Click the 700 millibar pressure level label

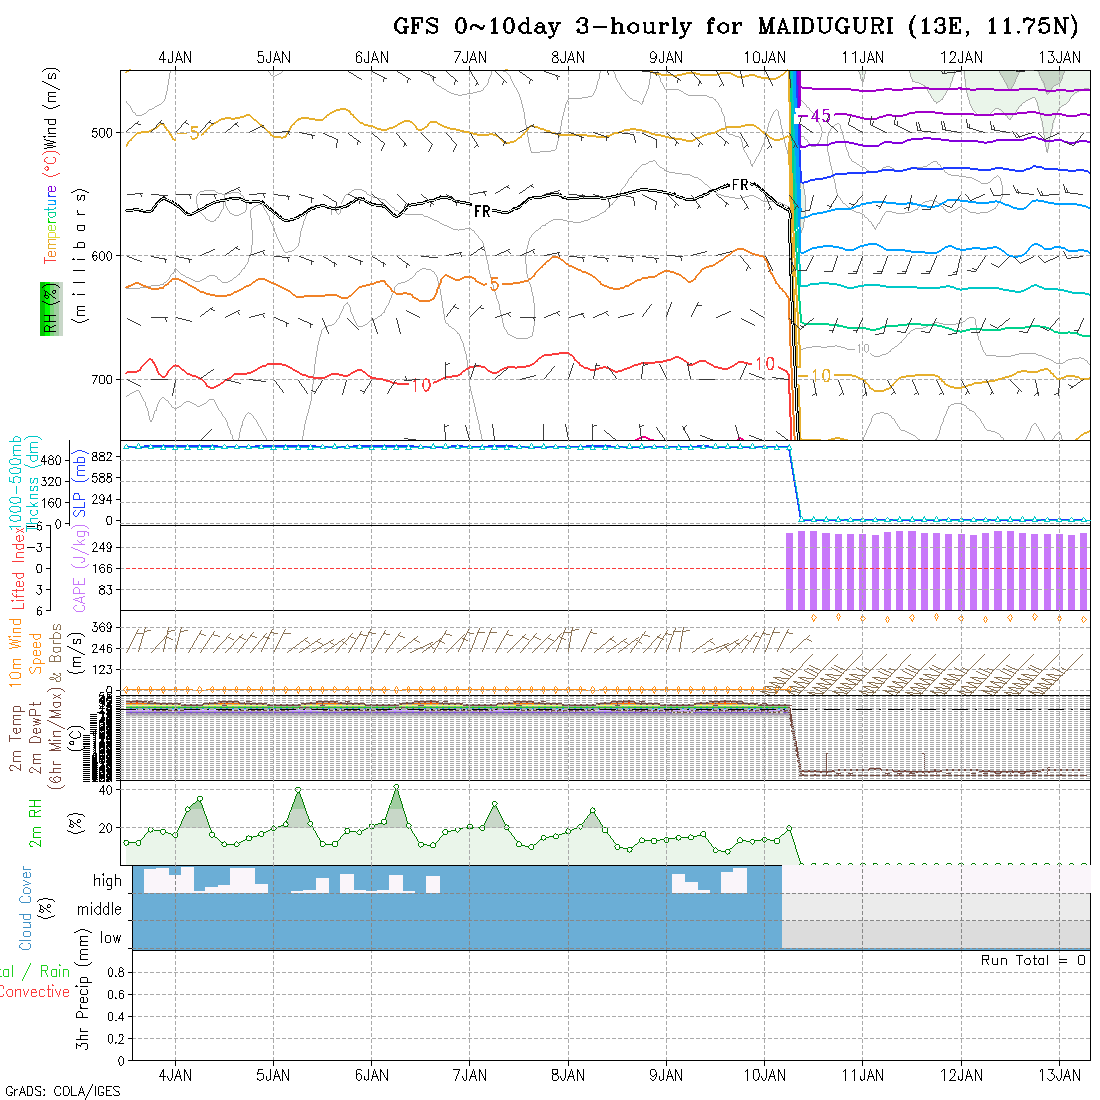[x=102, y=380]
